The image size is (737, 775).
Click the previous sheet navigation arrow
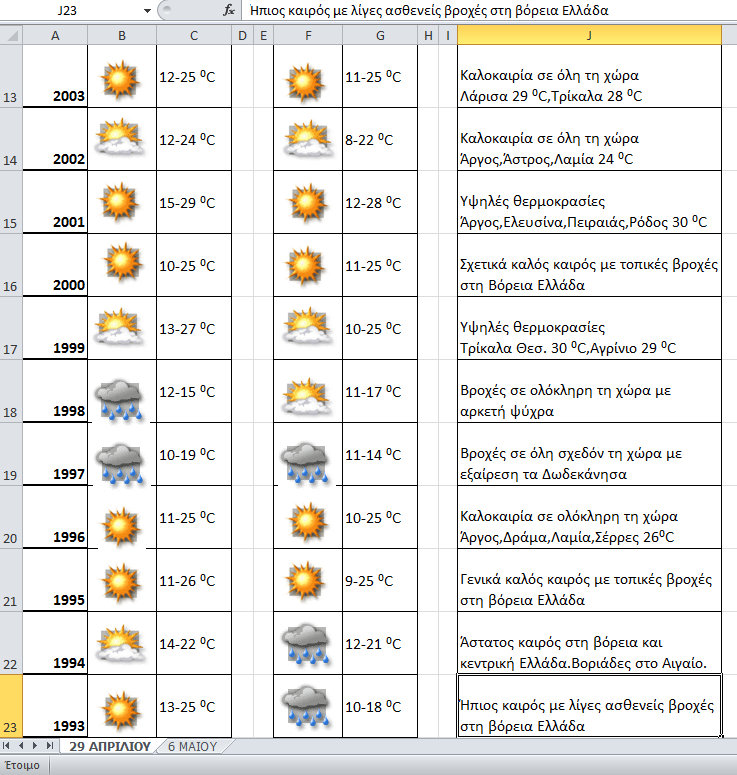22,746
